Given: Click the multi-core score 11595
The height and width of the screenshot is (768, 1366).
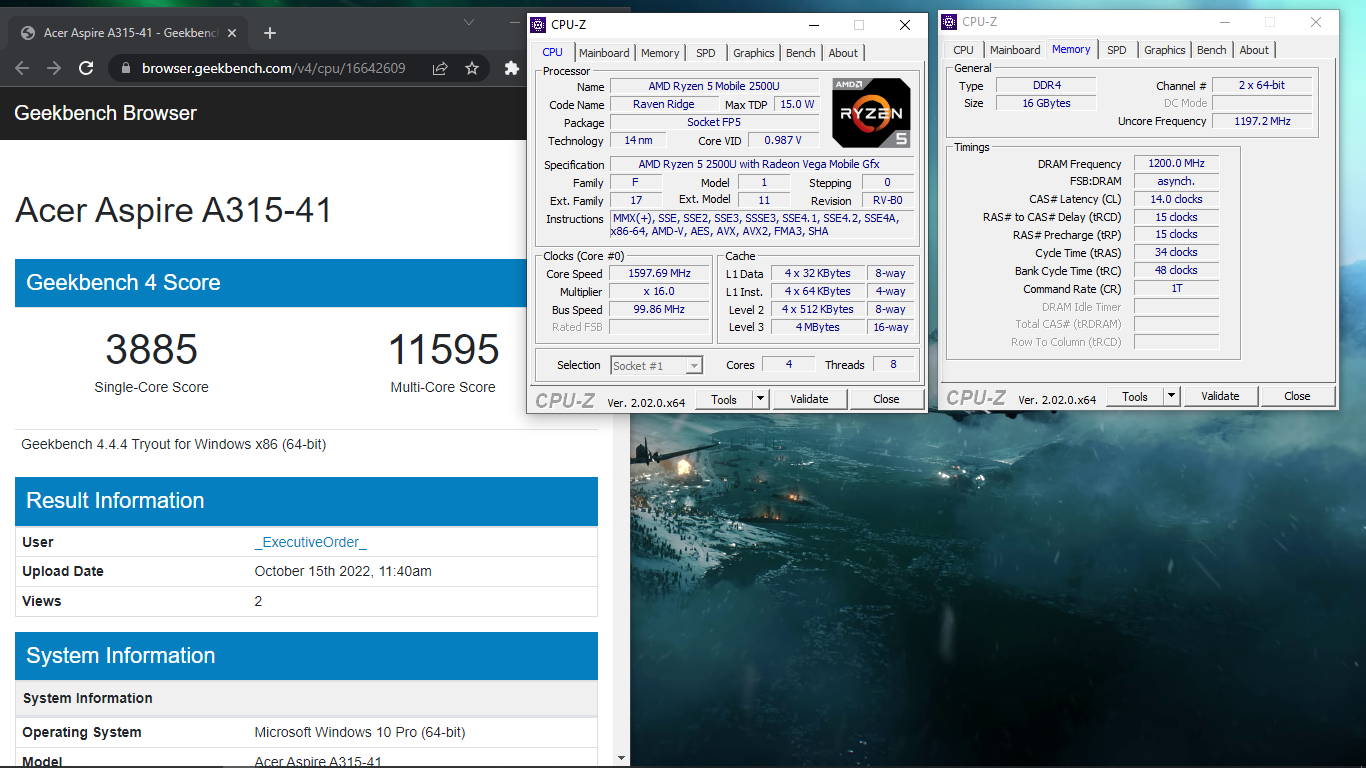Looking at the screenshot, I should coord(443,349).
